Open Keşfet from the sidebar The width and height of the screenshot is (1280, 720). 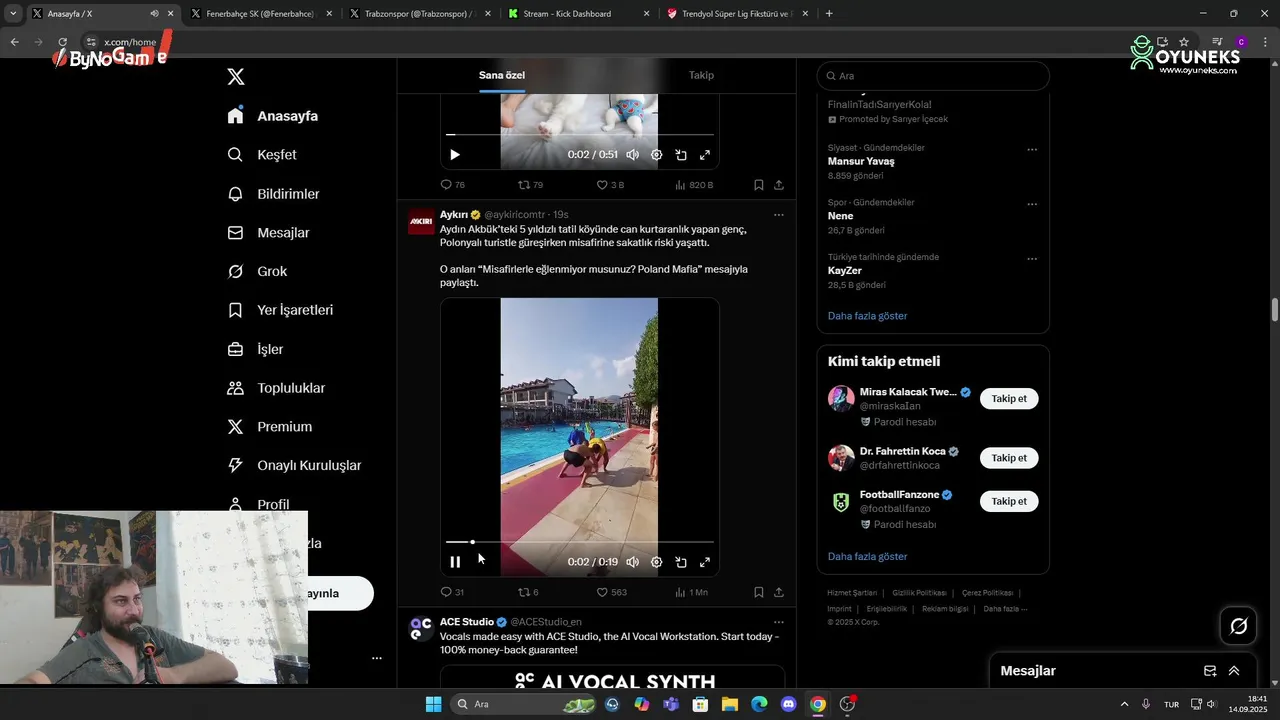261,155
